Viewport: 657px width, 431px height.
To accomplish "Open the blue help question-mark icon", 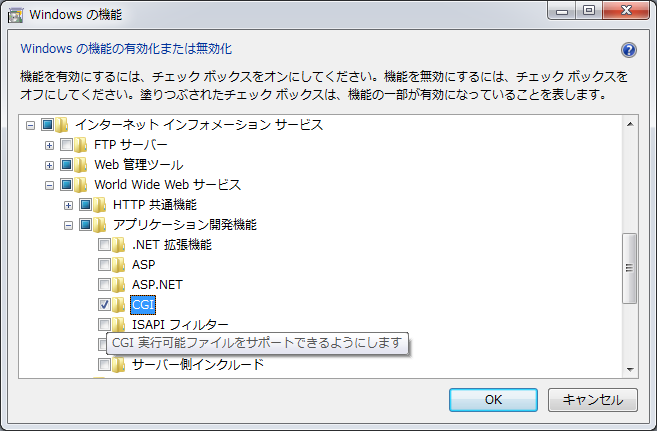I will click(x=629, y=50).
